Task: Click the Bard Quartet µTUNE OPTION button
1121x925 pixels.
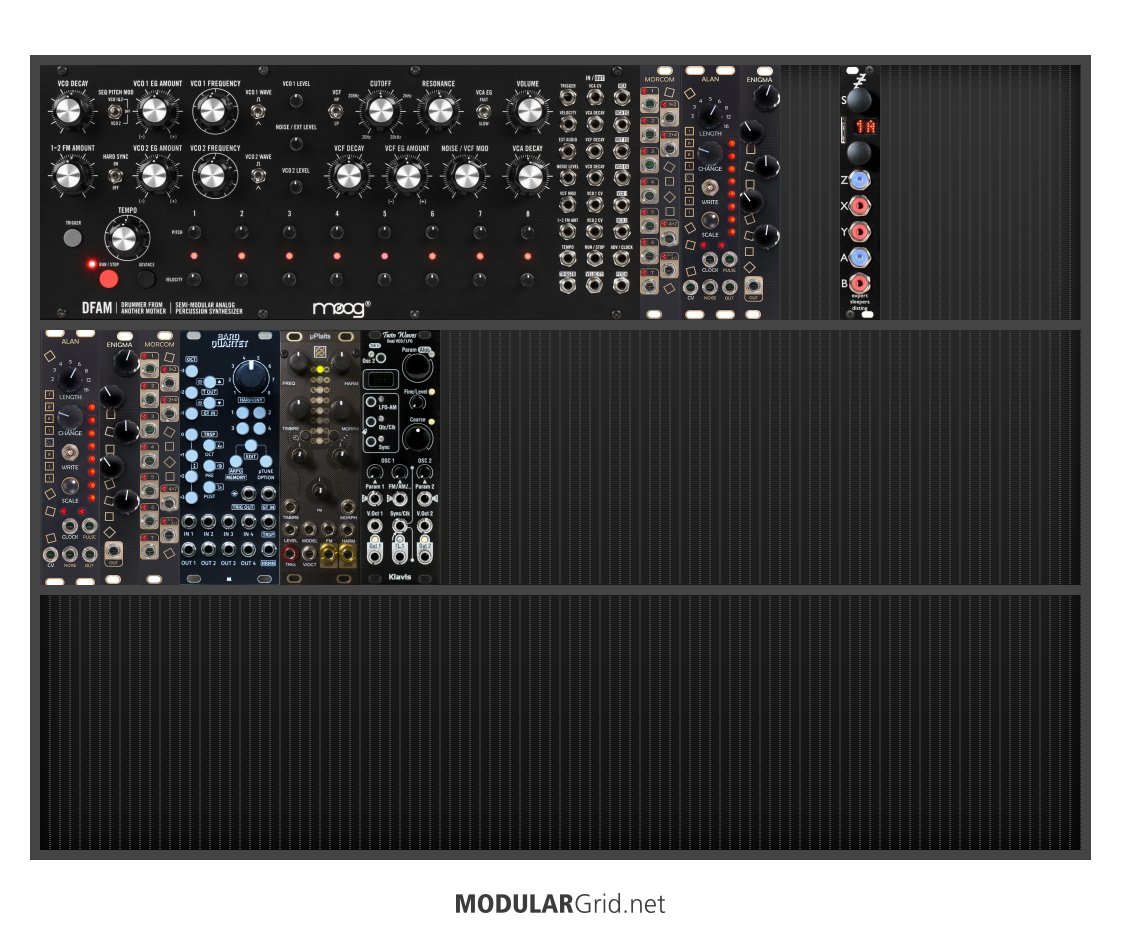Action: (266, 462)
